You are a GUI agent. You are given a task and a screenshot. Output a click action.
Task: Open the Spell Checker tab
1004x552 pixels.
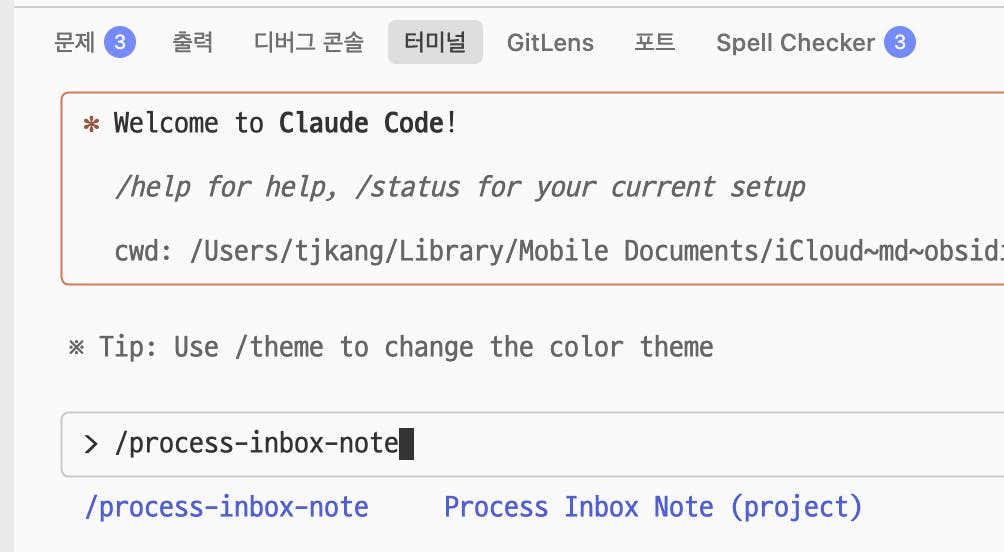[795, 43]
